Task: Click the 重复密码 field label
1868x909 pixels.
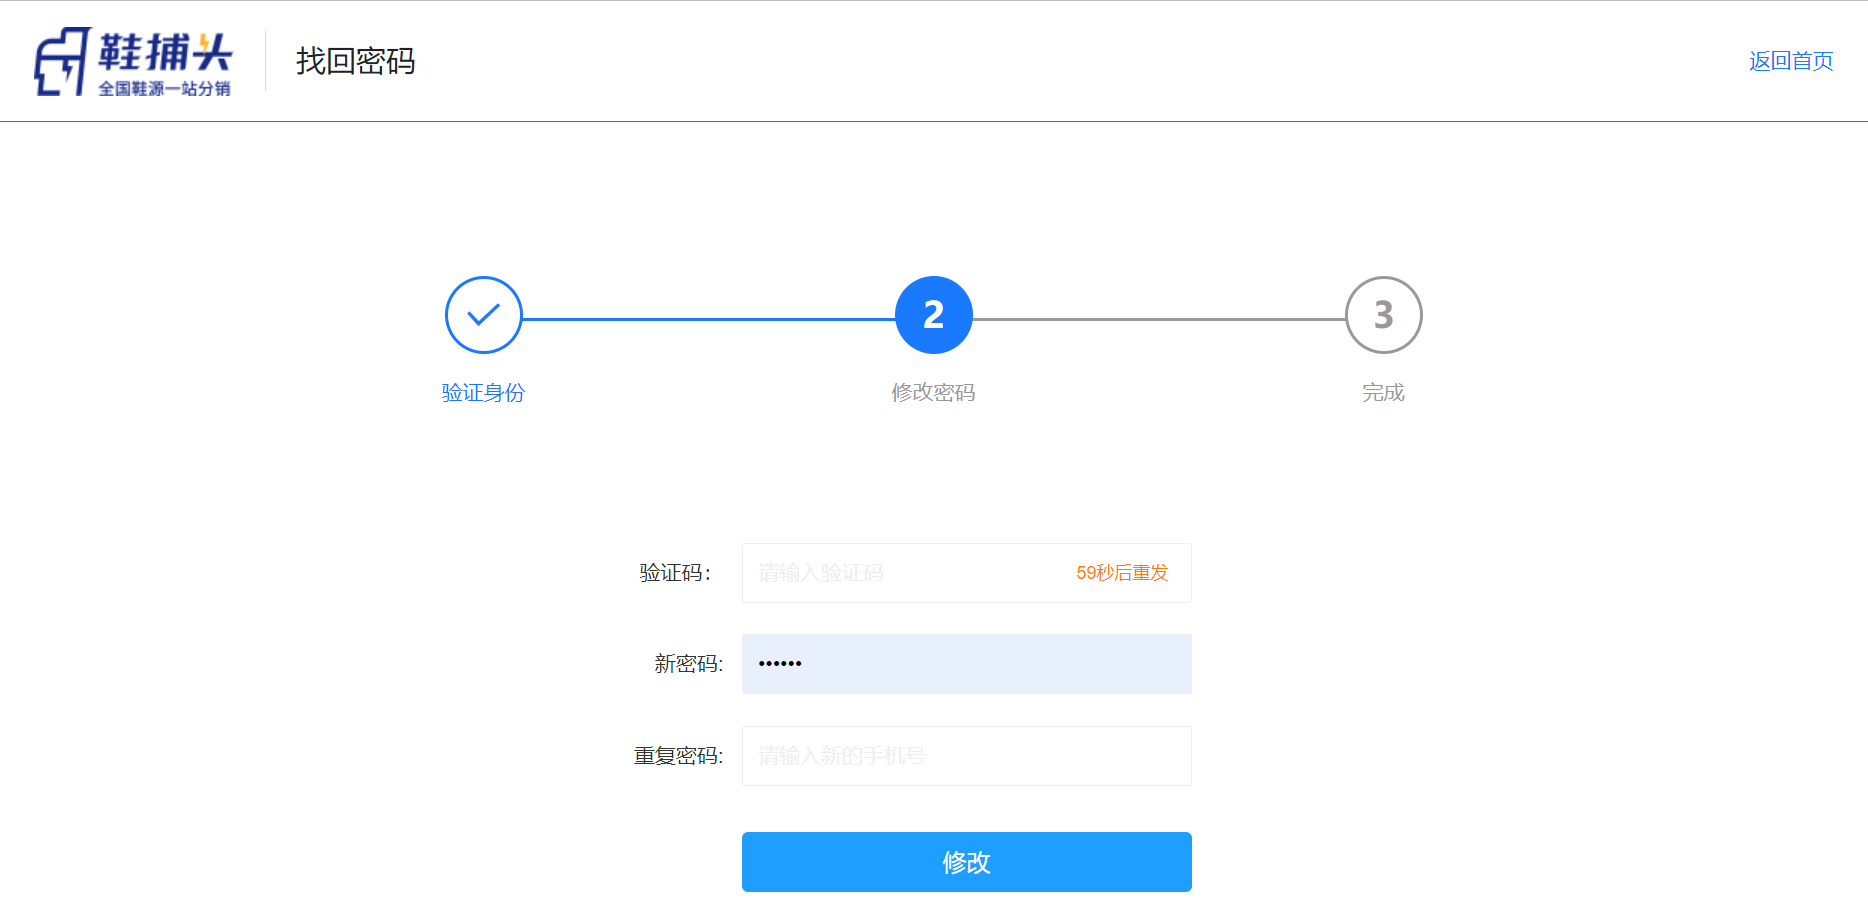Action: pos(678,756)
